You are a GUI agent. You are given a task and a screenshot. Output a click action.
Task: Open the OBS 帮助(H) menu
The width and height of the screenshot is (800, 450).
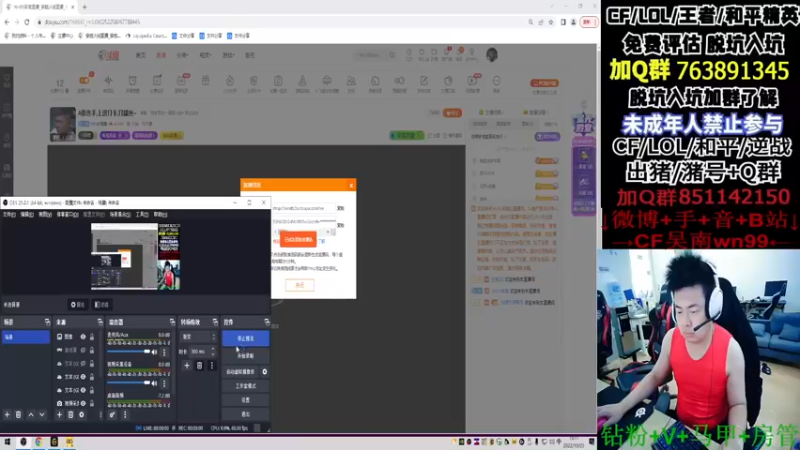pyautogui.click(x=160, y=214)
